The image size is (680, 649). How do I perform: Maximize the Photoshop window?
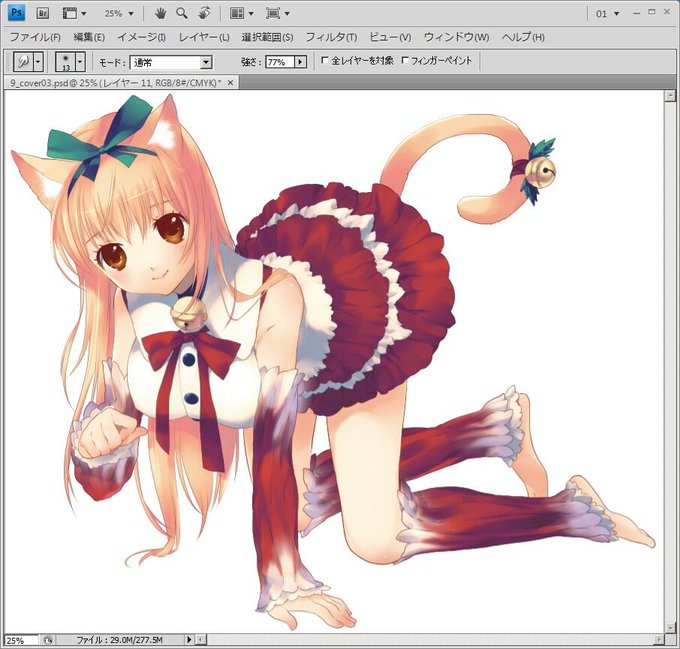coord(651,12)
